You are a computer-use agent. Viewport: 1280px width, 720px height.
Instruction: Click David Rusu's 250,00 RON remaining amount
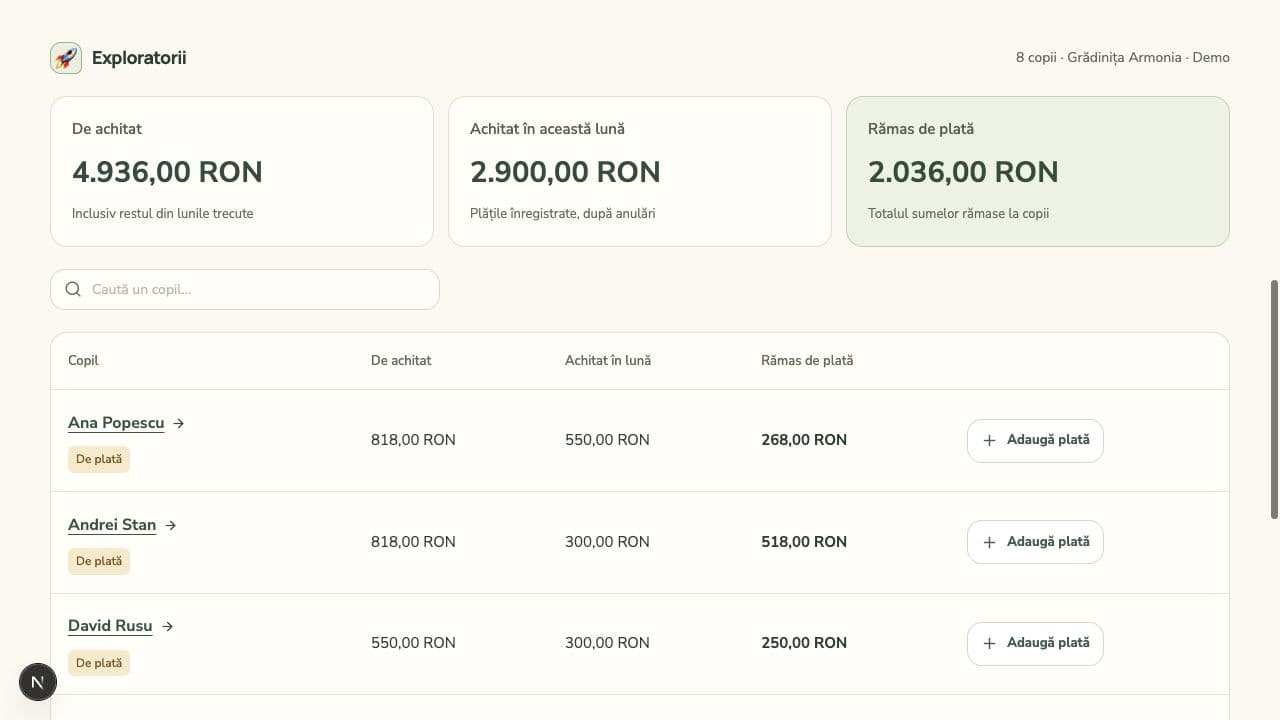[x=804, y=643]
